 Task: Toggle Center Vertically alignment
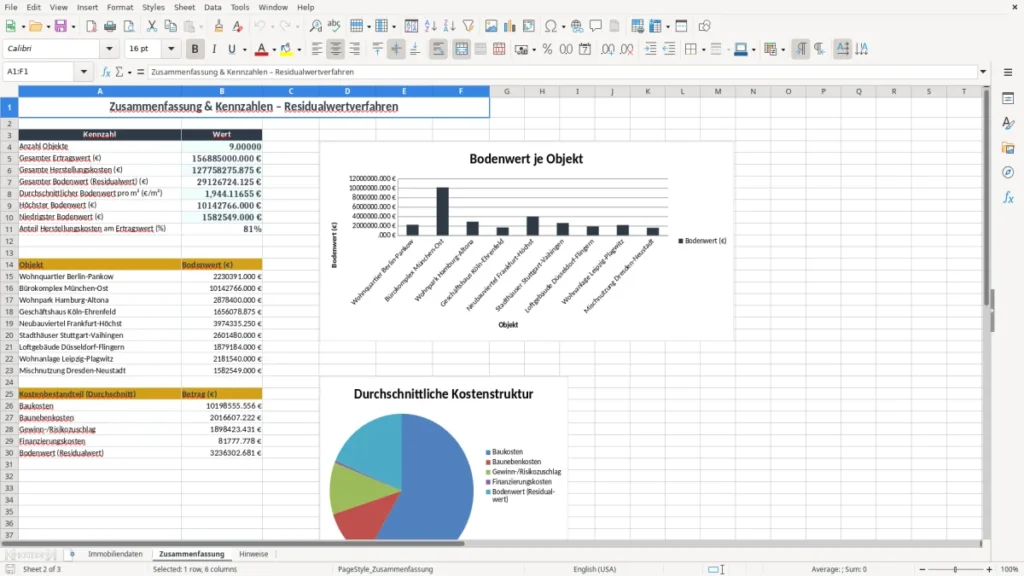point(396,49)
